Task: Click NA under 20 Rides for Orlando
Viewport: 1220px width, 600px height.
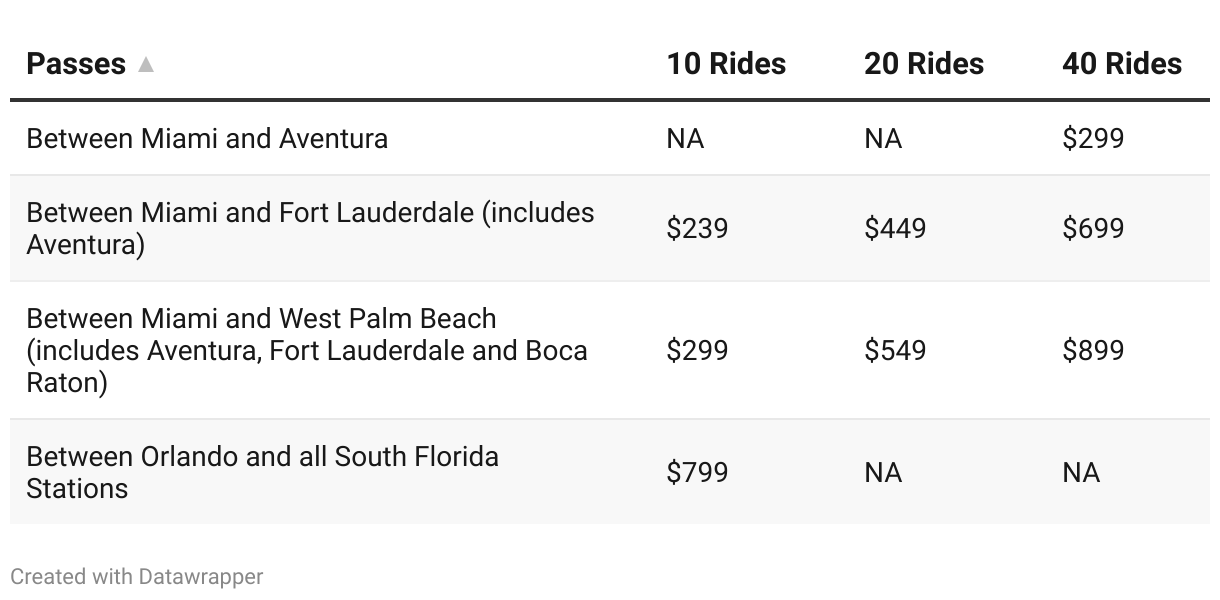Action: pyautogui.click(x=883, y=472)
